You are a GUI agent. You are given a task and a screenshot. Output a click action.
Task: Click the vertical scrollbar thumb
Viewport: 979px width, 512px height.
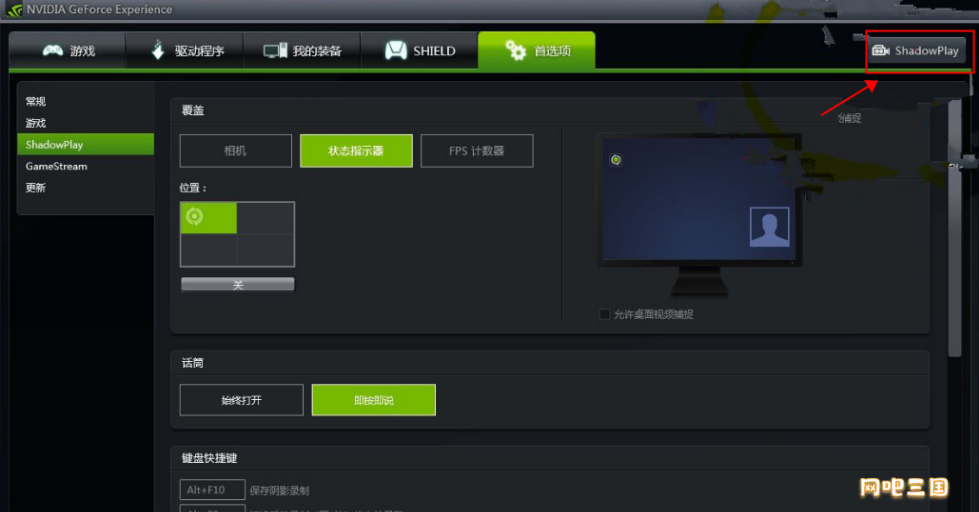coord(954,228)
